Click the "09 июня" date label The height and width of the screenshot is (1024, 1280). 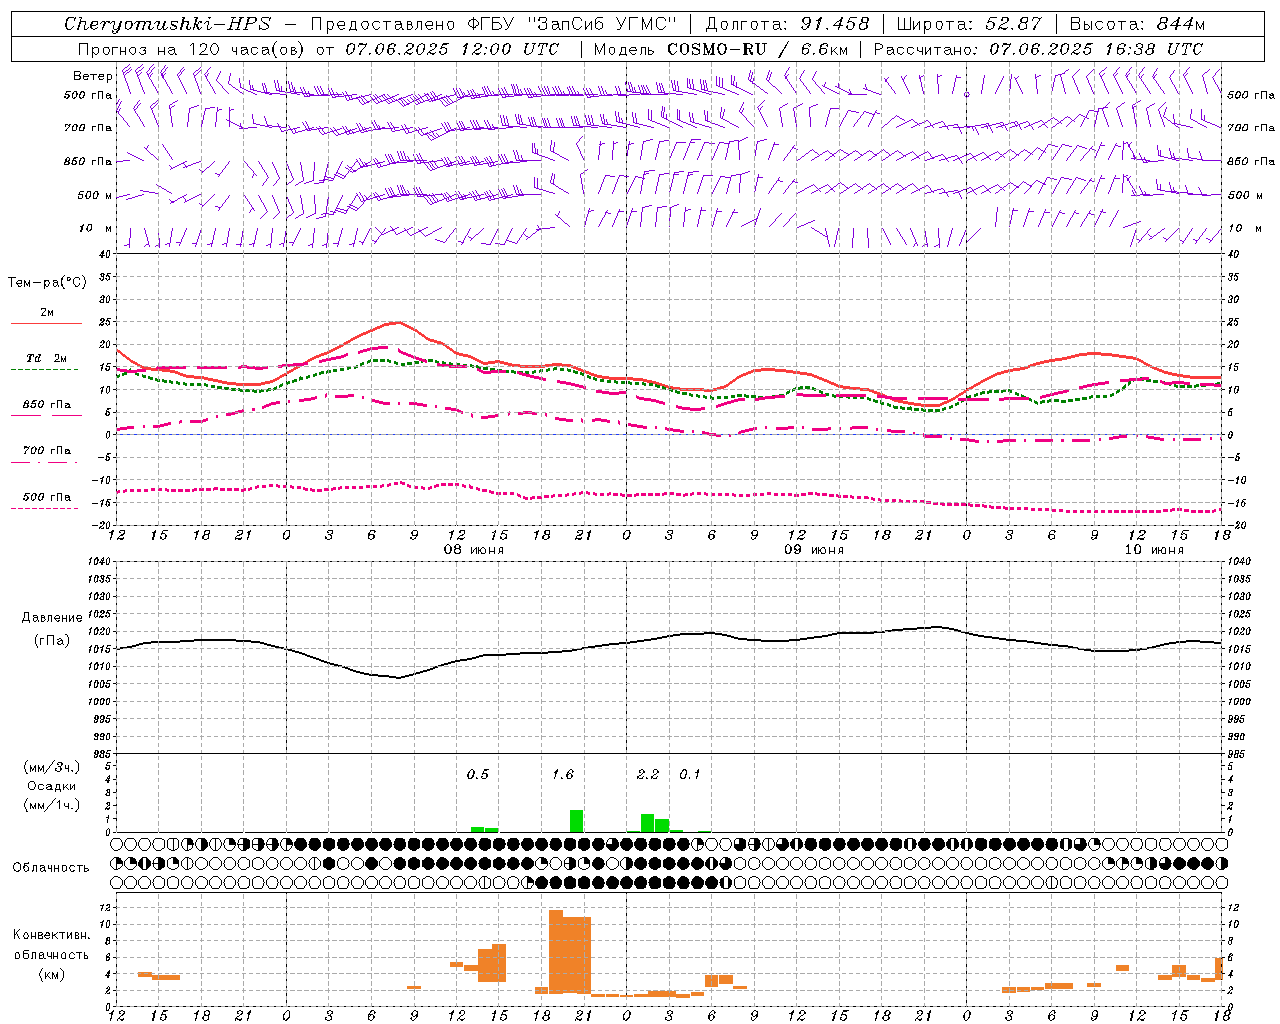(x=814, y=550)
